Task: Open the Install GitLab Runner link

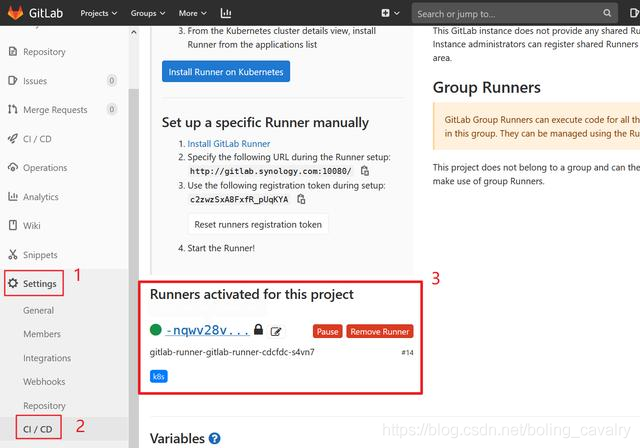Action: pos(229,144)
